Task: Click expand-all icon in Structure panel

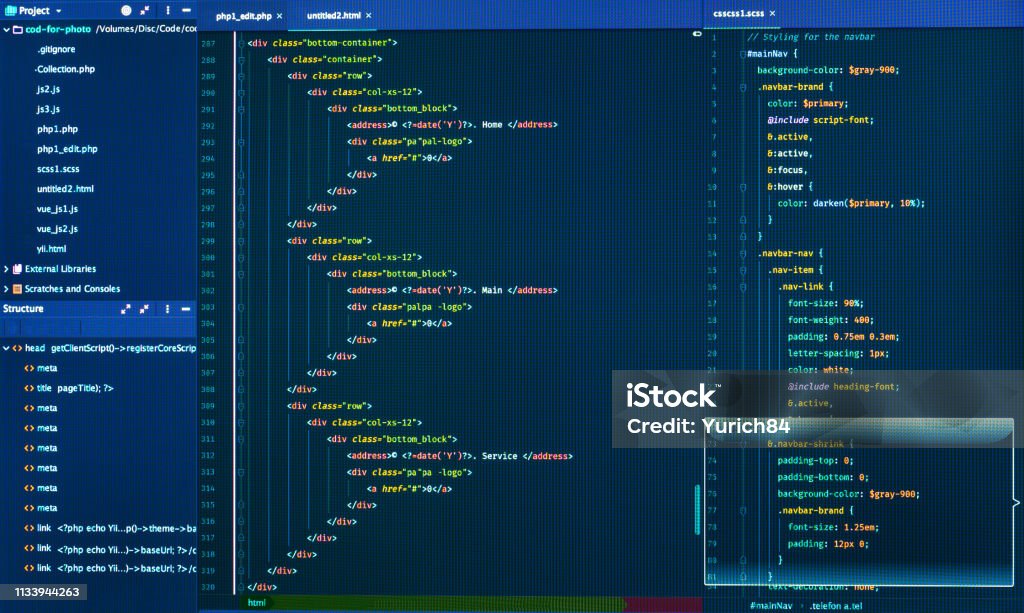Action: coord(126,309)
